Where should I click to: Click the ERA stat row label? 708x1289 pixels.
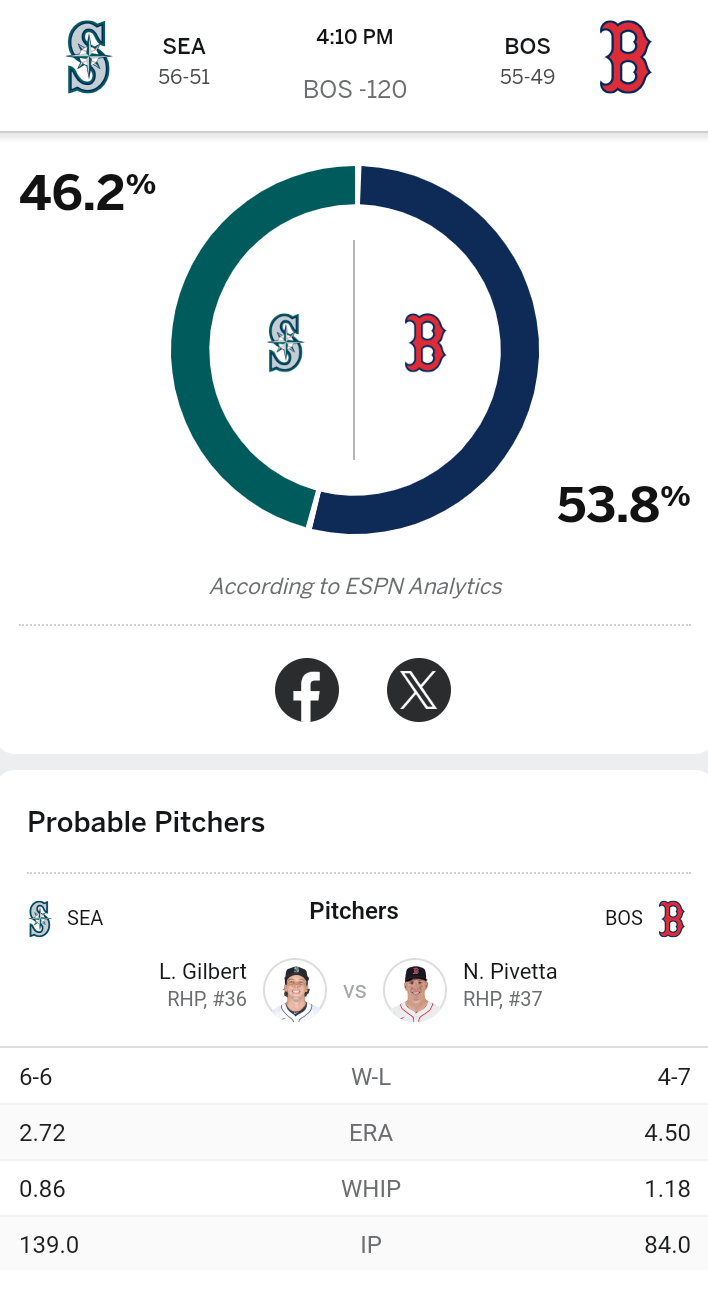[x=371, y=1133]
